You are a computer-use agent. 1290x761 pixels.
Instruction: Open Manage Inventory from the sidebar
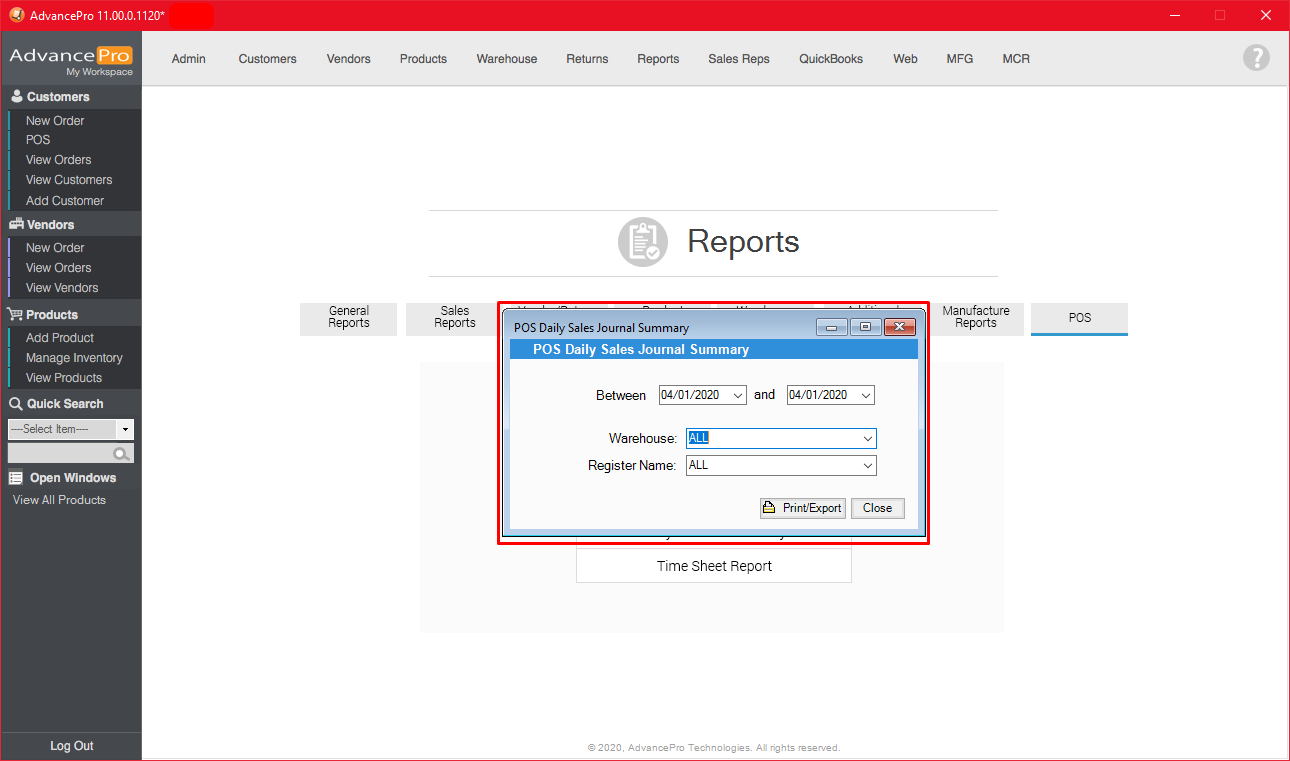pos(74,358)
